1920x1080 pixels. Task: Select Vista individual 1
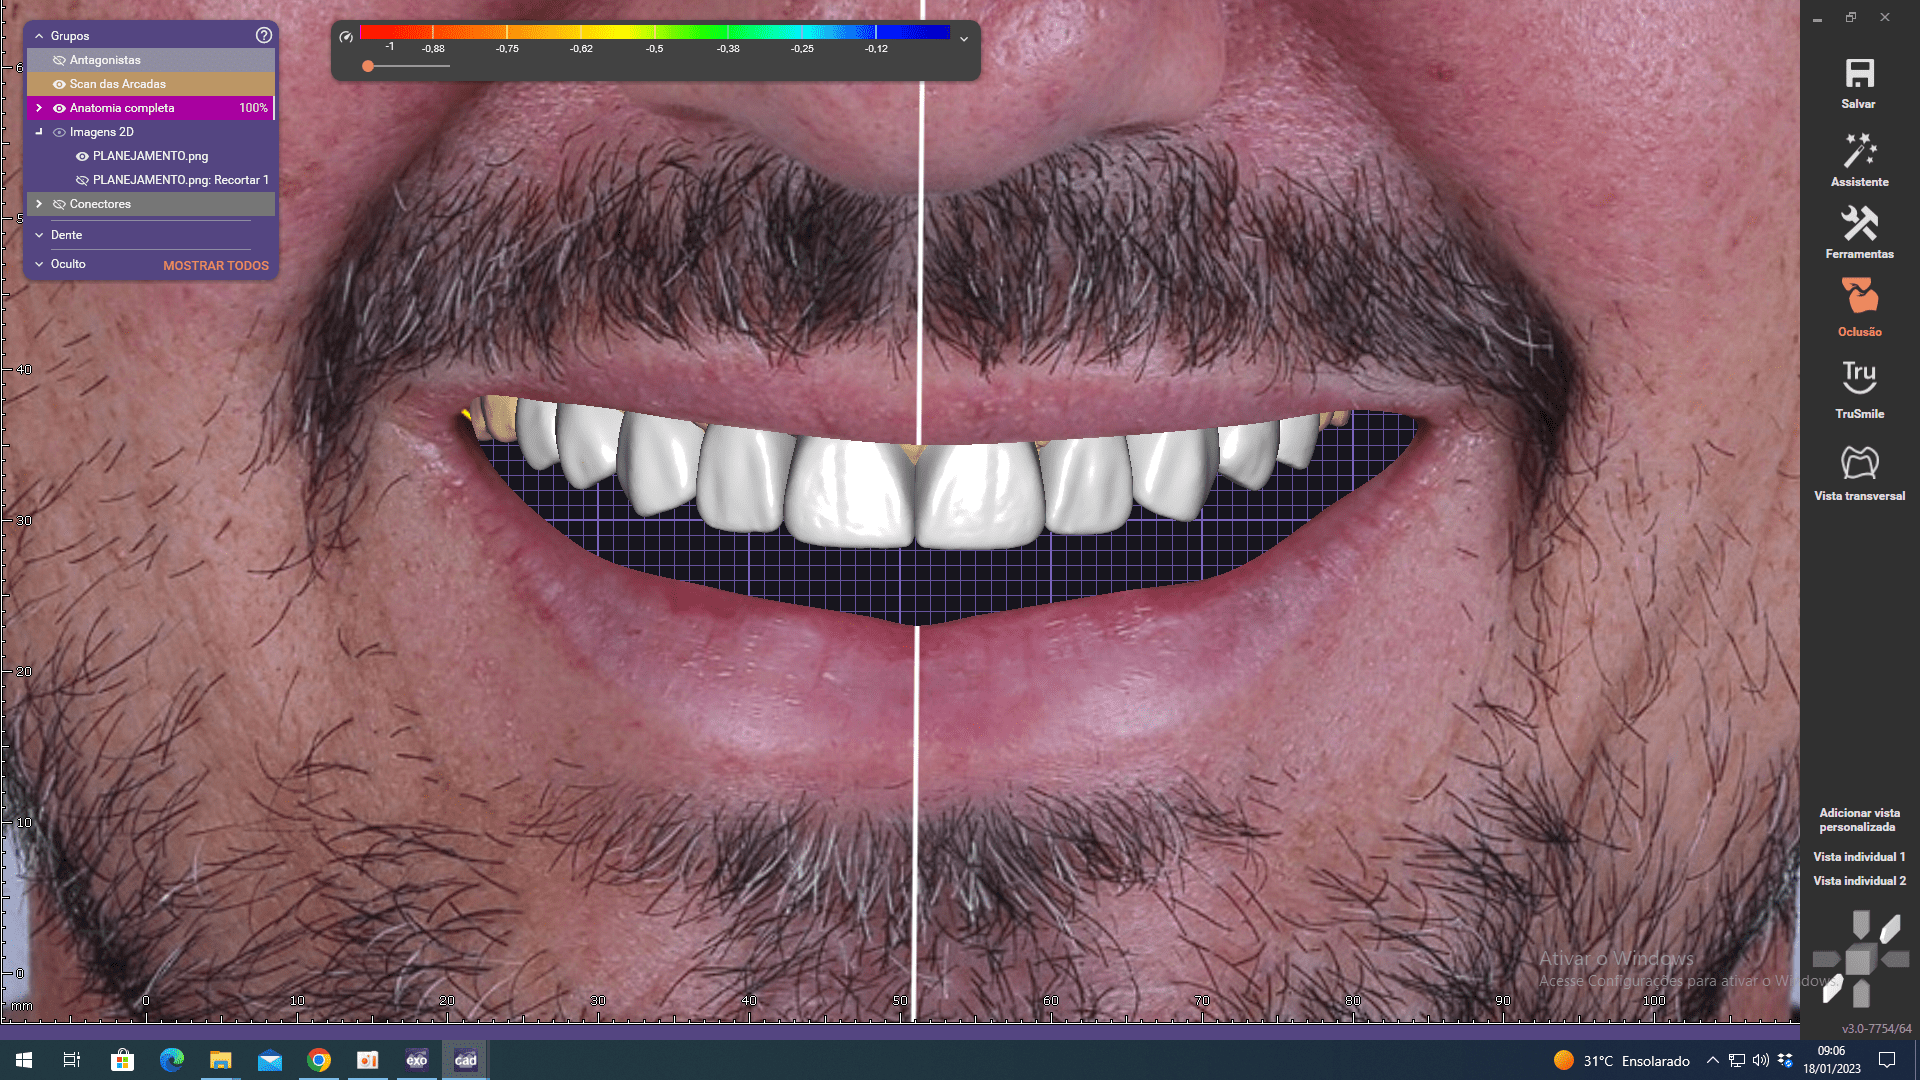[x=1859, y=857]
